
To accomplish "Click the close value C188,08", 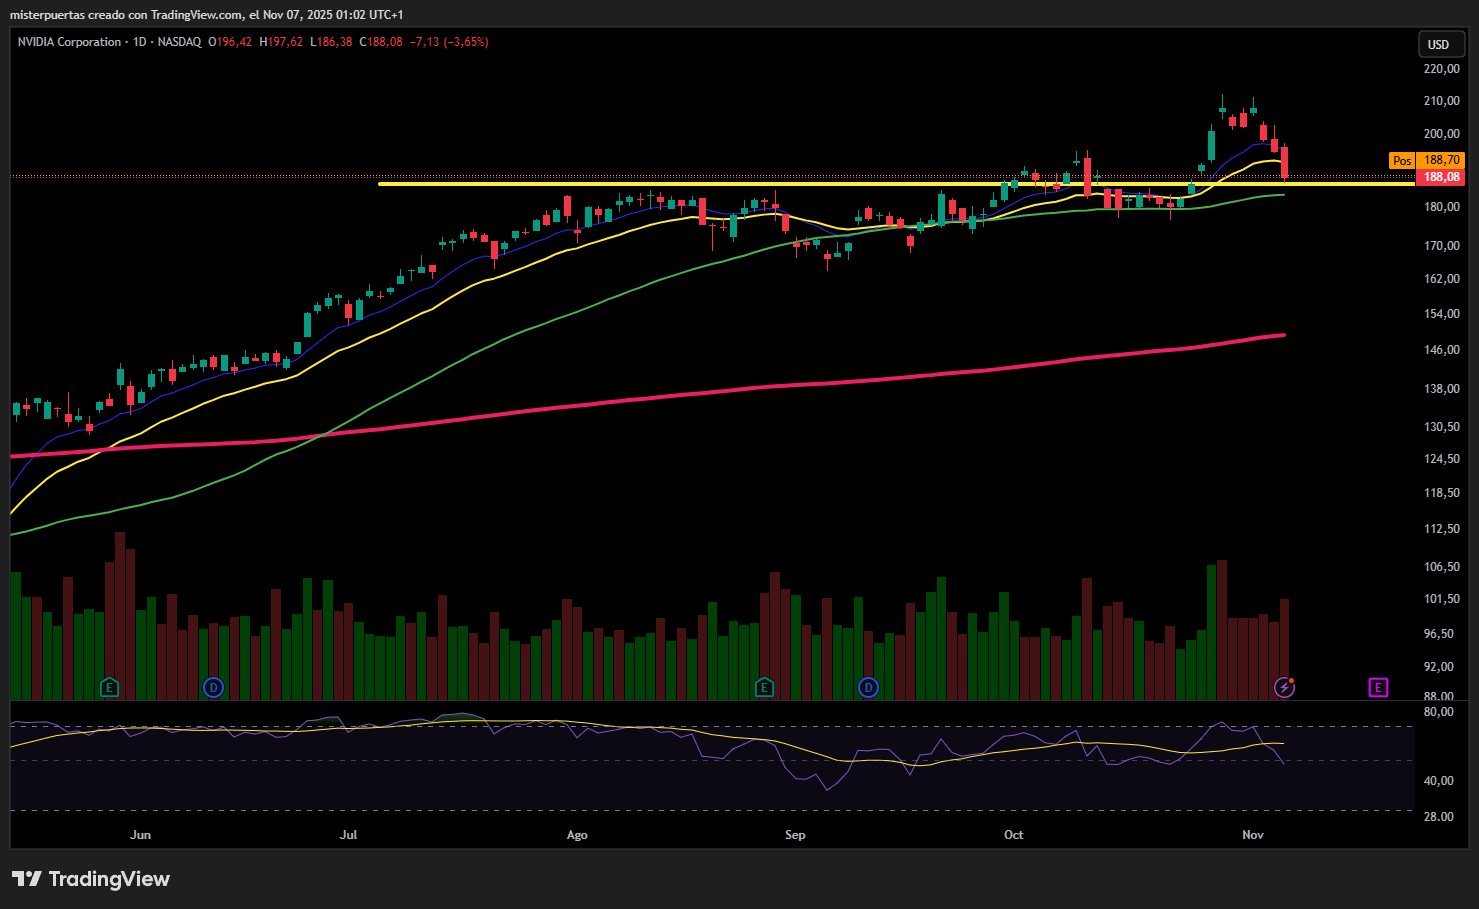I will [x=381, y=42].
